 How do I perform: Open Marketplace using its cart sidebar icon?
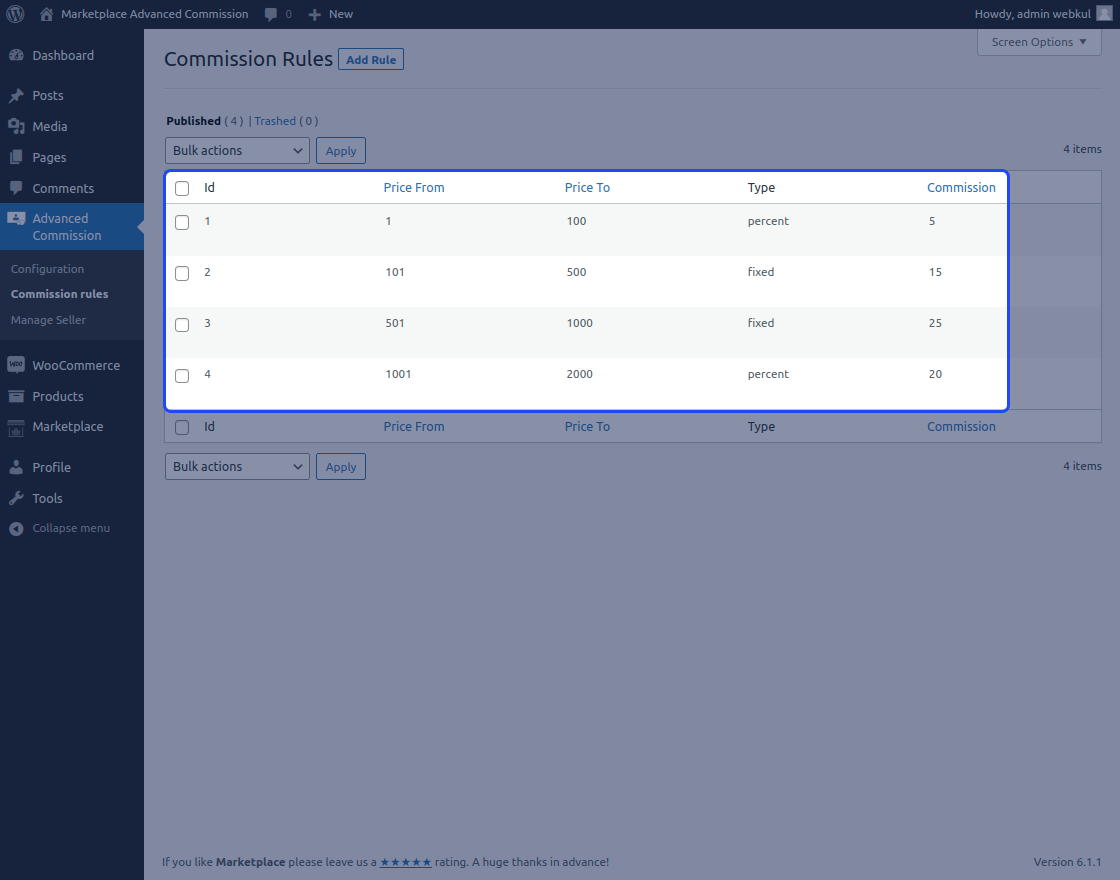(16, 426)
